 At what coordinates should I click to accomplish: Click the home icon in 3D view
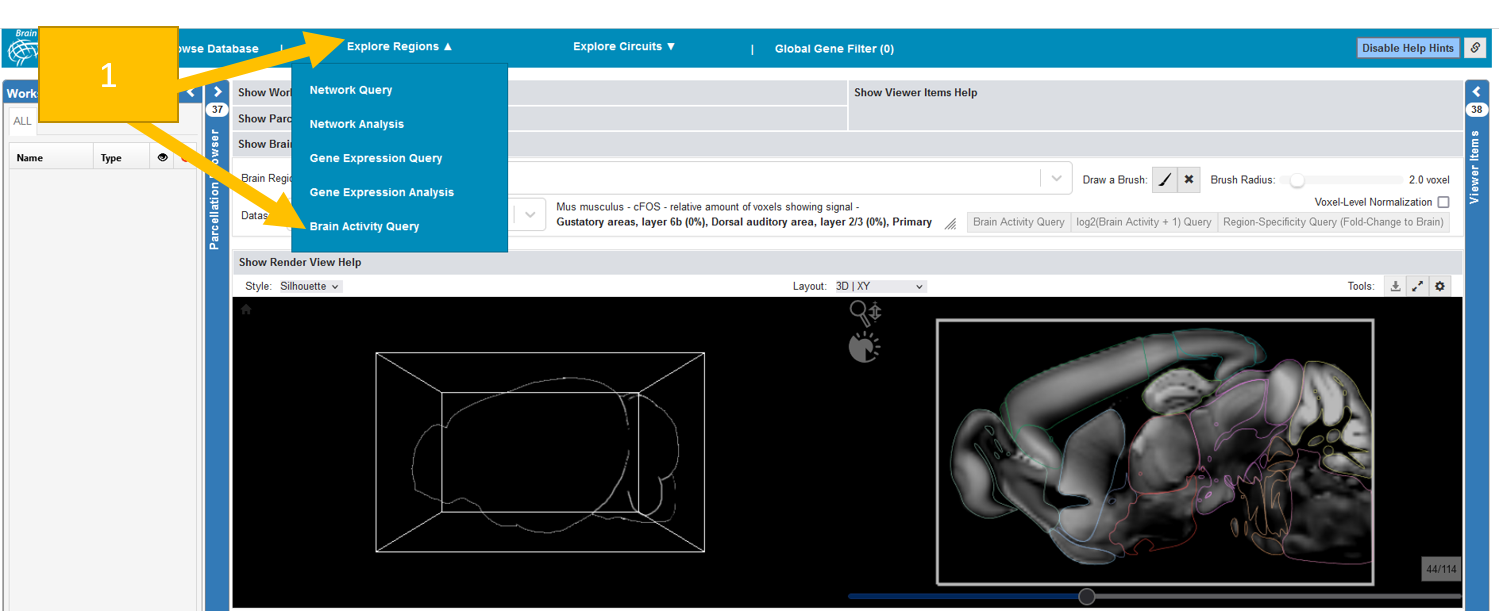(x=246, y=310)
